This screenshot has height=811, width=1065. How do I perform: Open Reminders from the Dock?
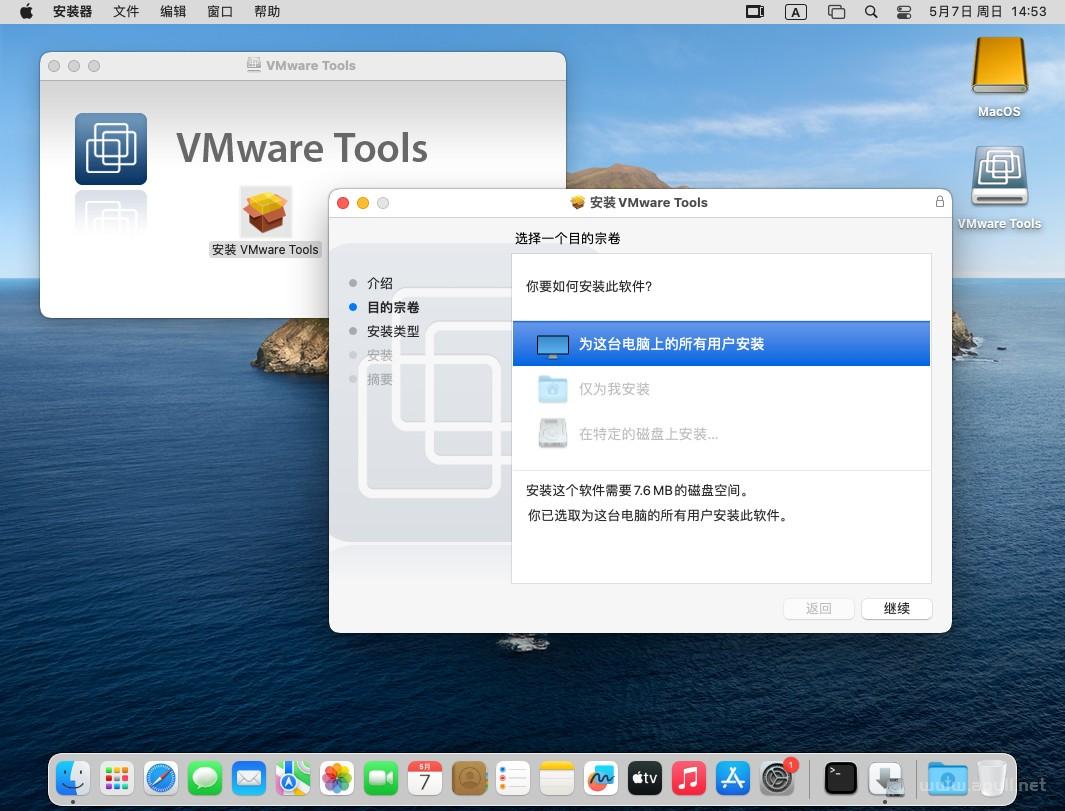(513, 778)
